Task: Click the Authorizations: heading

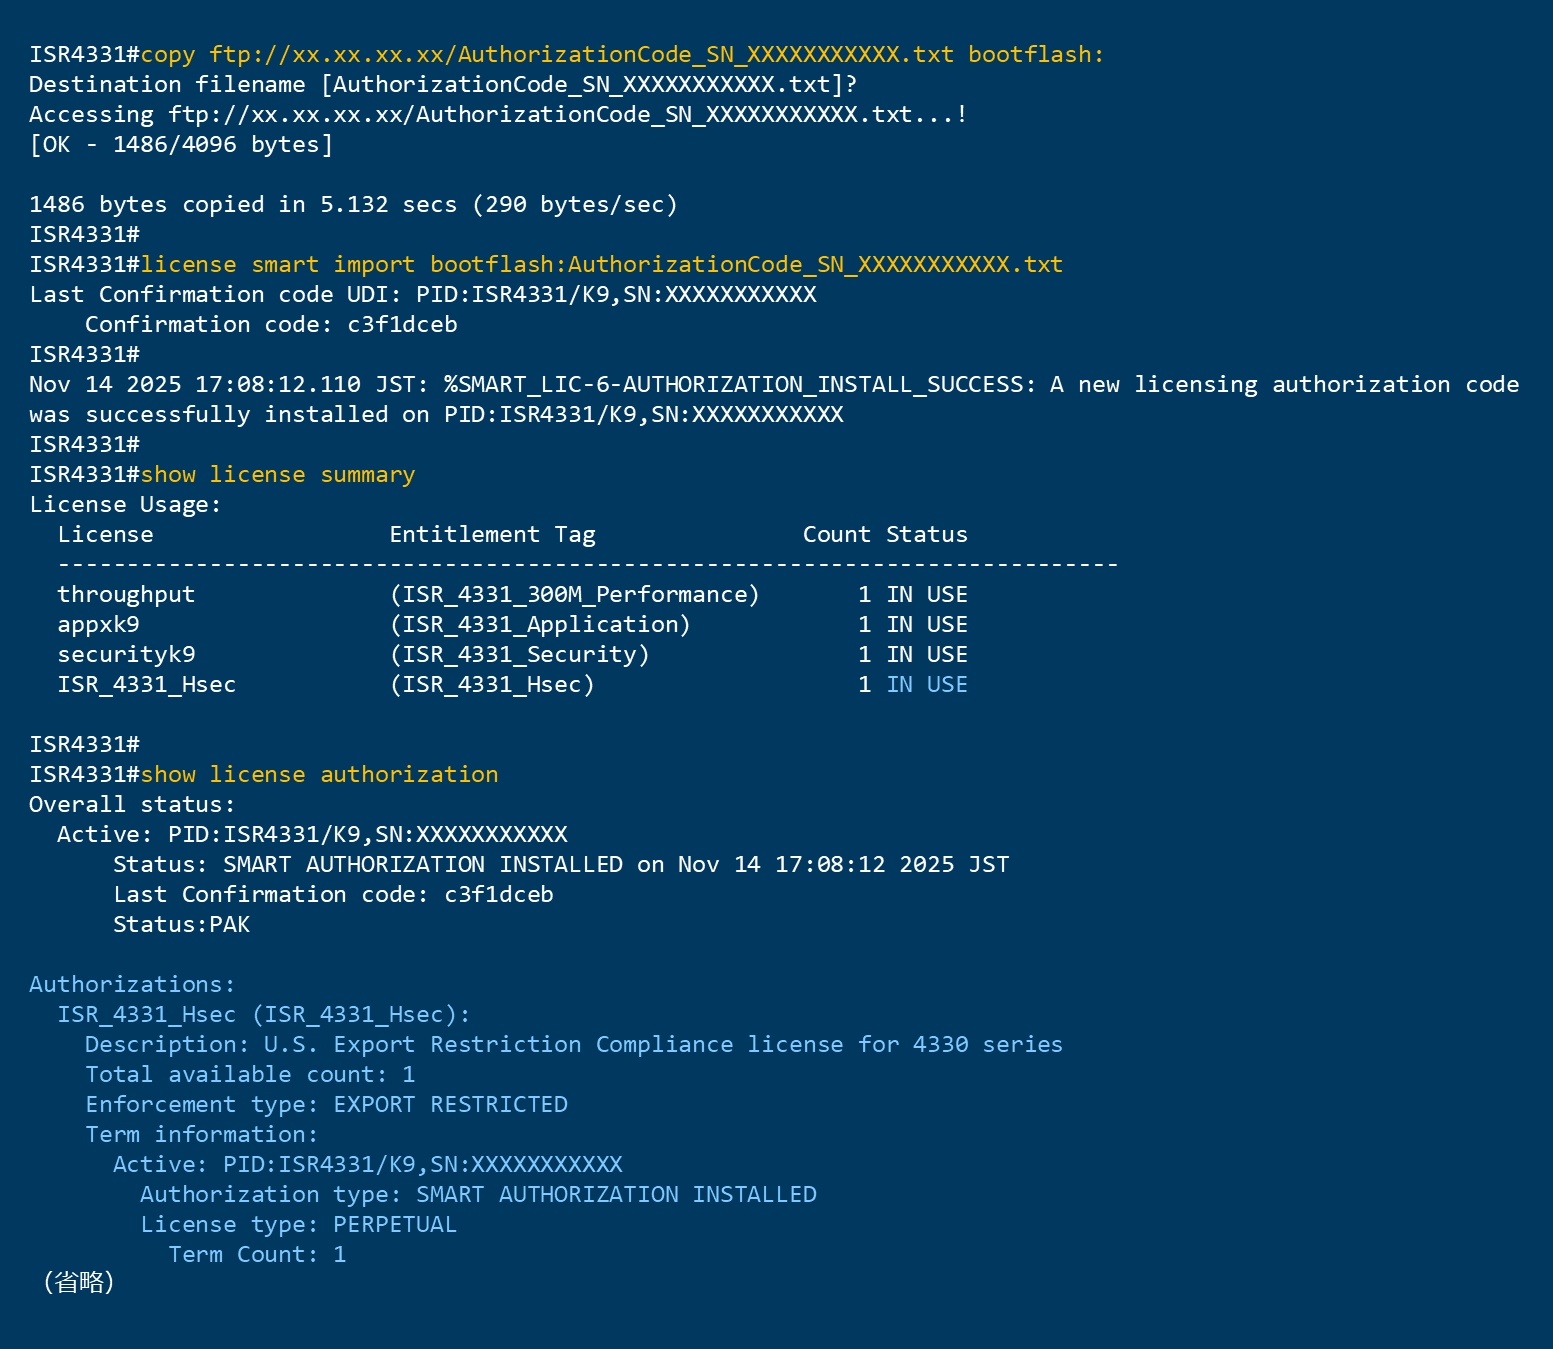Action: [x=132, y=984]
